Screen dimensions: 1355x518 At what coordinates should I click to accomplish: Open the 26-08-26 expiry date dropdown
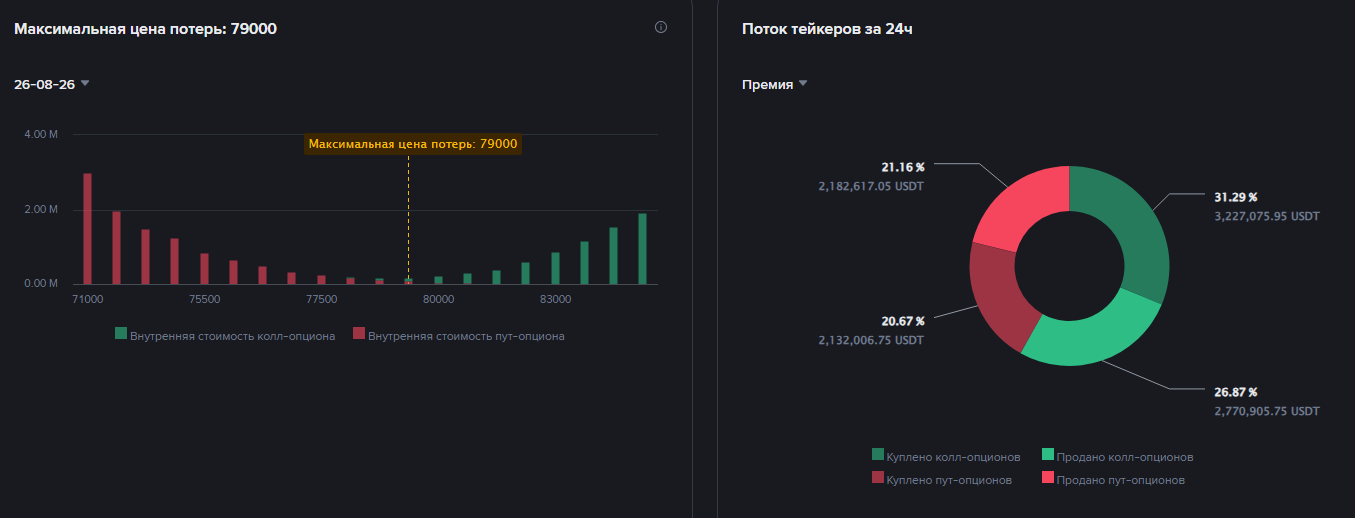(52, 84)
